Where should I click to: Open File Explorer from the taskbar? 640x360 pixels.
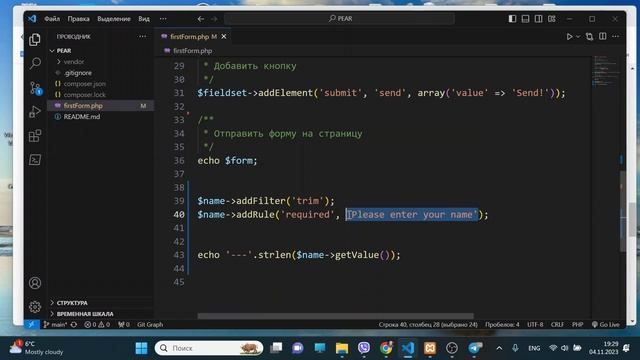(342, 348)
